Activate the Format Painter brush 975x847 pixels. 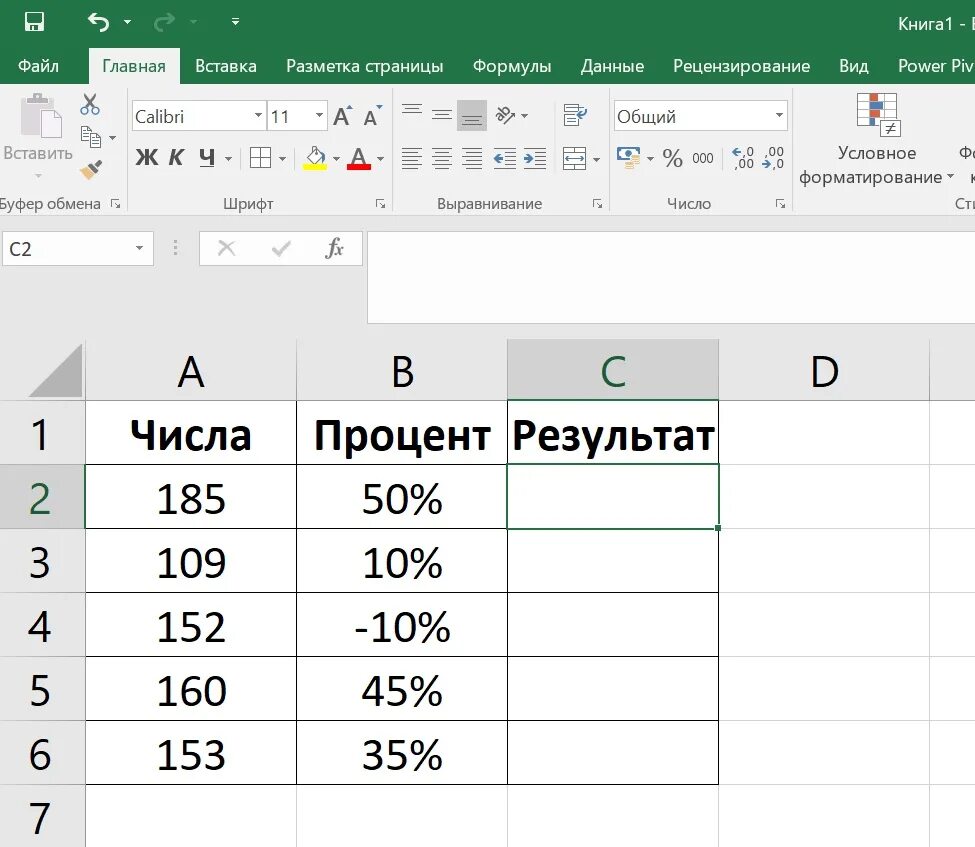coord(91,169)
